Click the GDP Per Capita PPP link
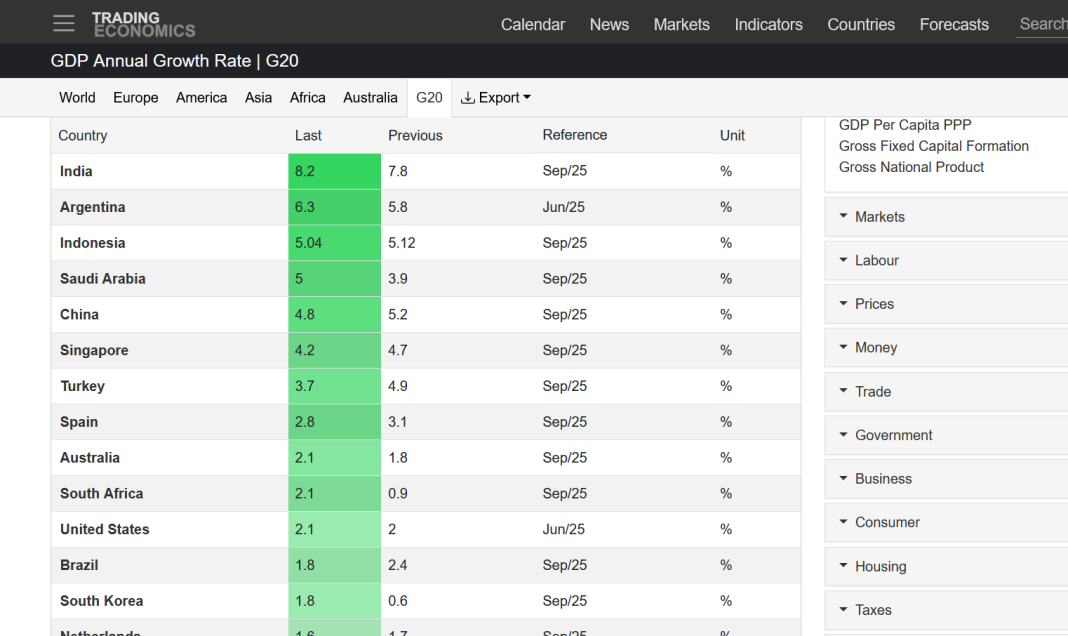 click(x=904, y=126)
